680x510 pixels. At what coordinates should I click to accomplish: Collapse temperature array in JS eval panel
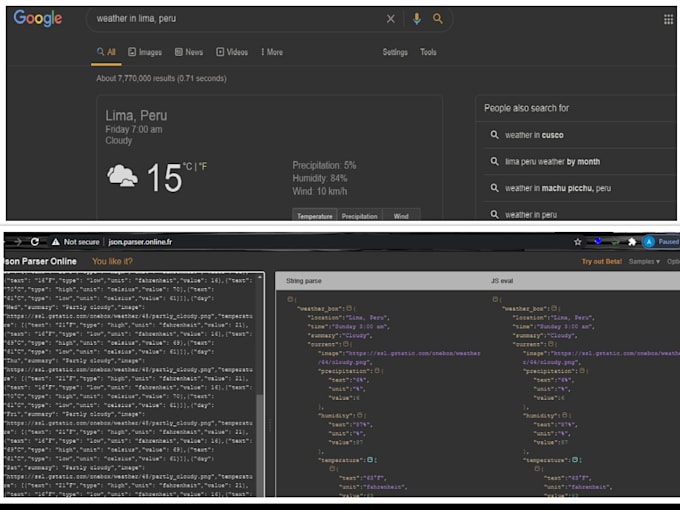[x=575, y=460]
